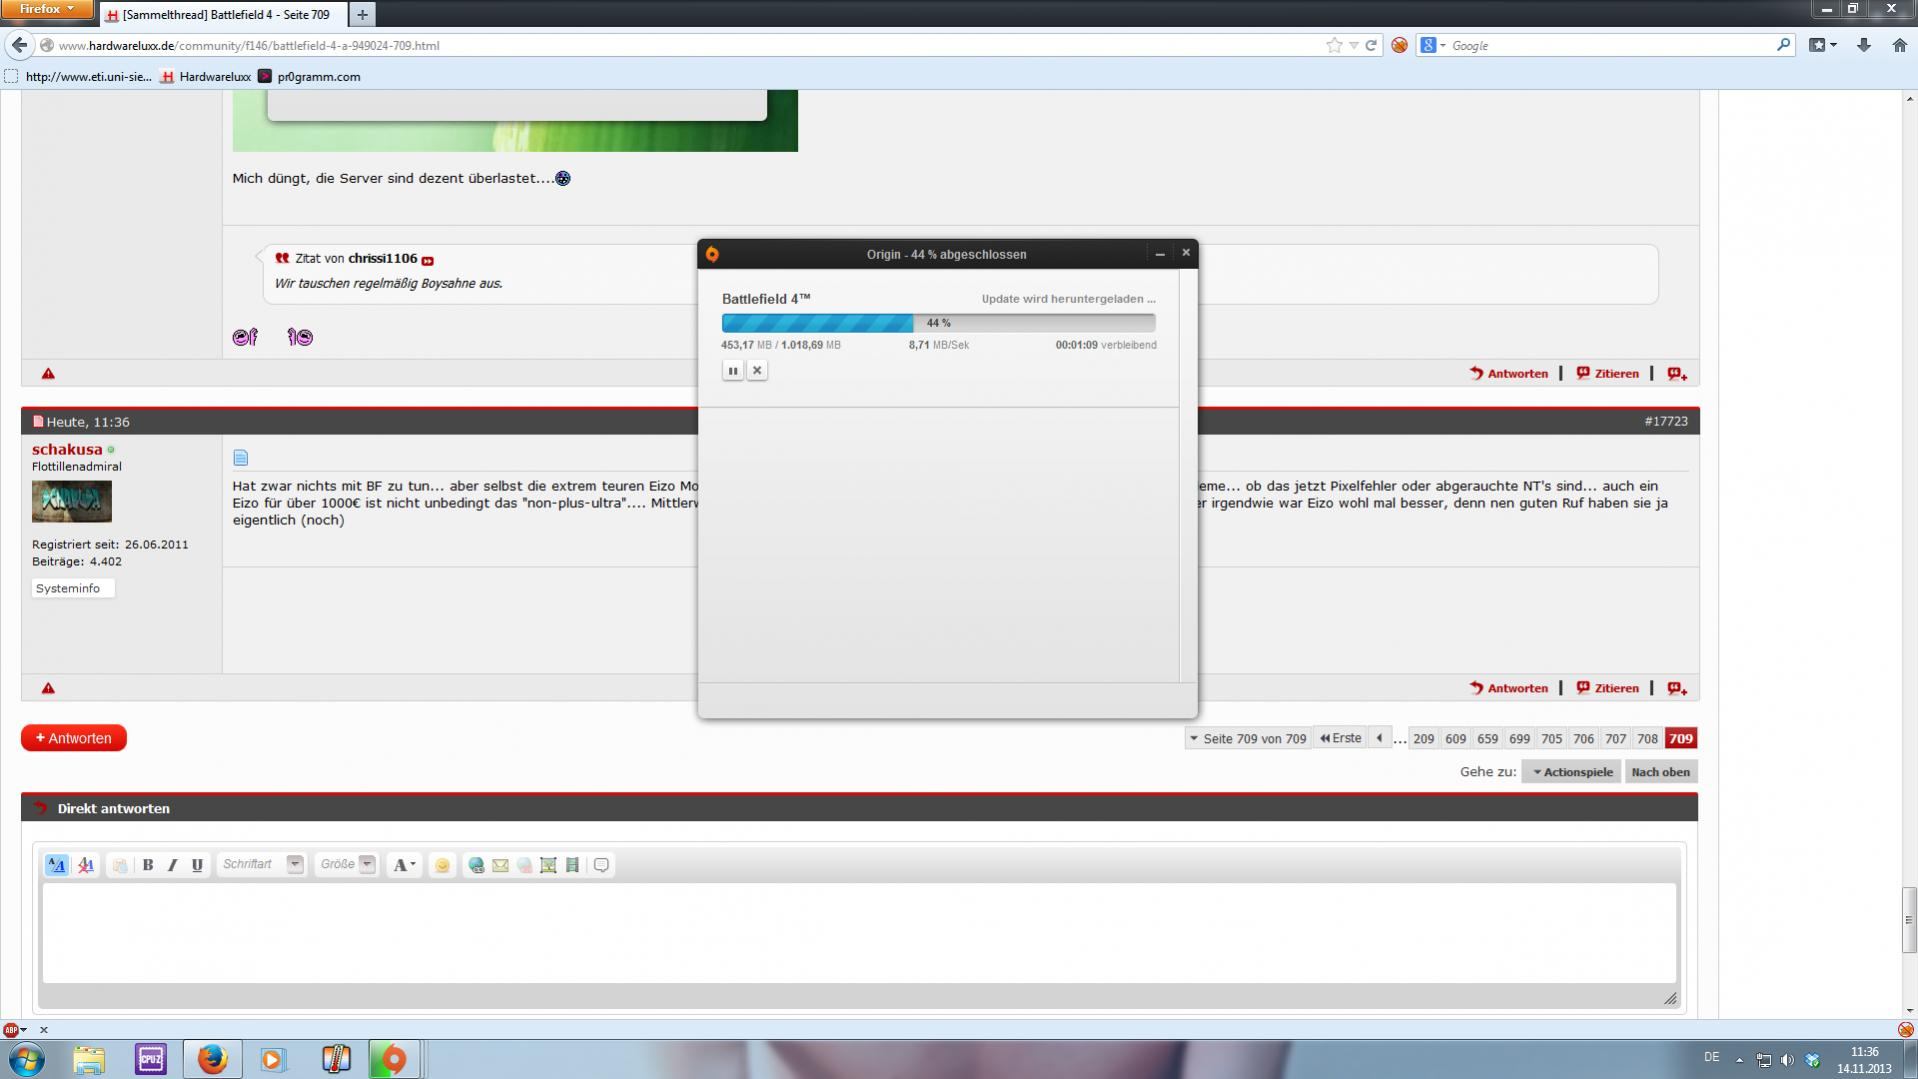Go to the previous page arrow
This screenshot has height=1079, width=1918.
(x=1380, y=739)
